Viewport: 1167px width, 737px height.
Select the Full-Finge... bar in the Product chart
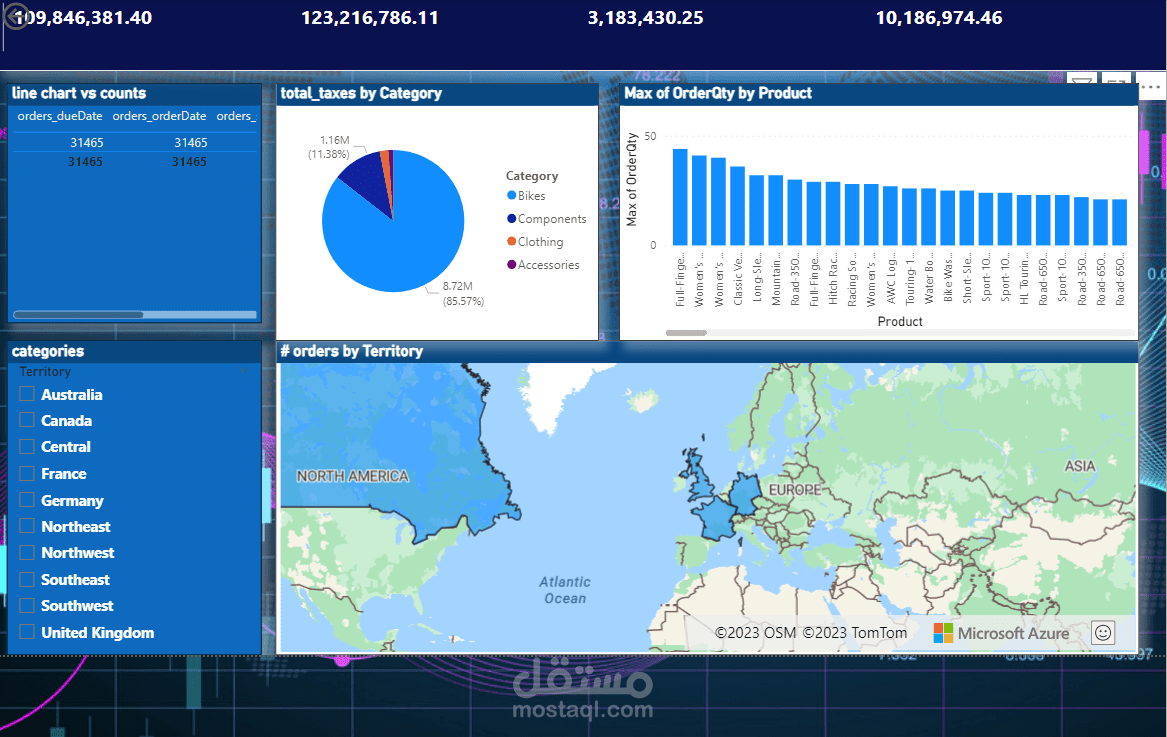click(x=680, y=195)
